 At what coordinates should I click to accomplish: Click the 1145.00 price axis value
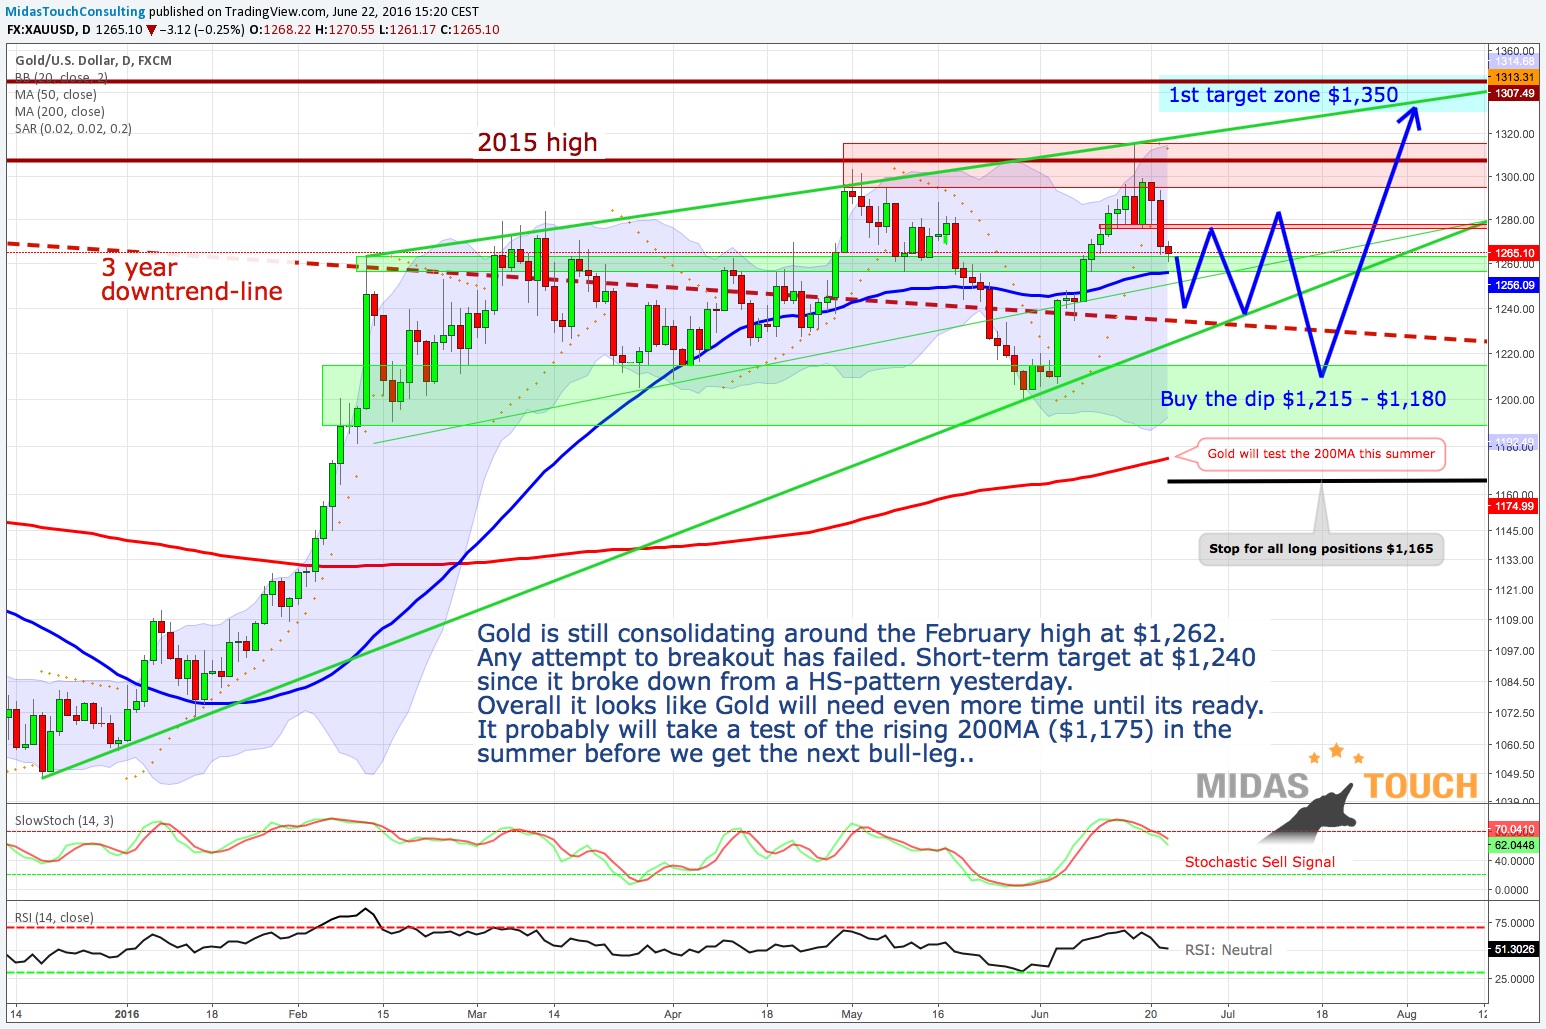coord(1514,530)
